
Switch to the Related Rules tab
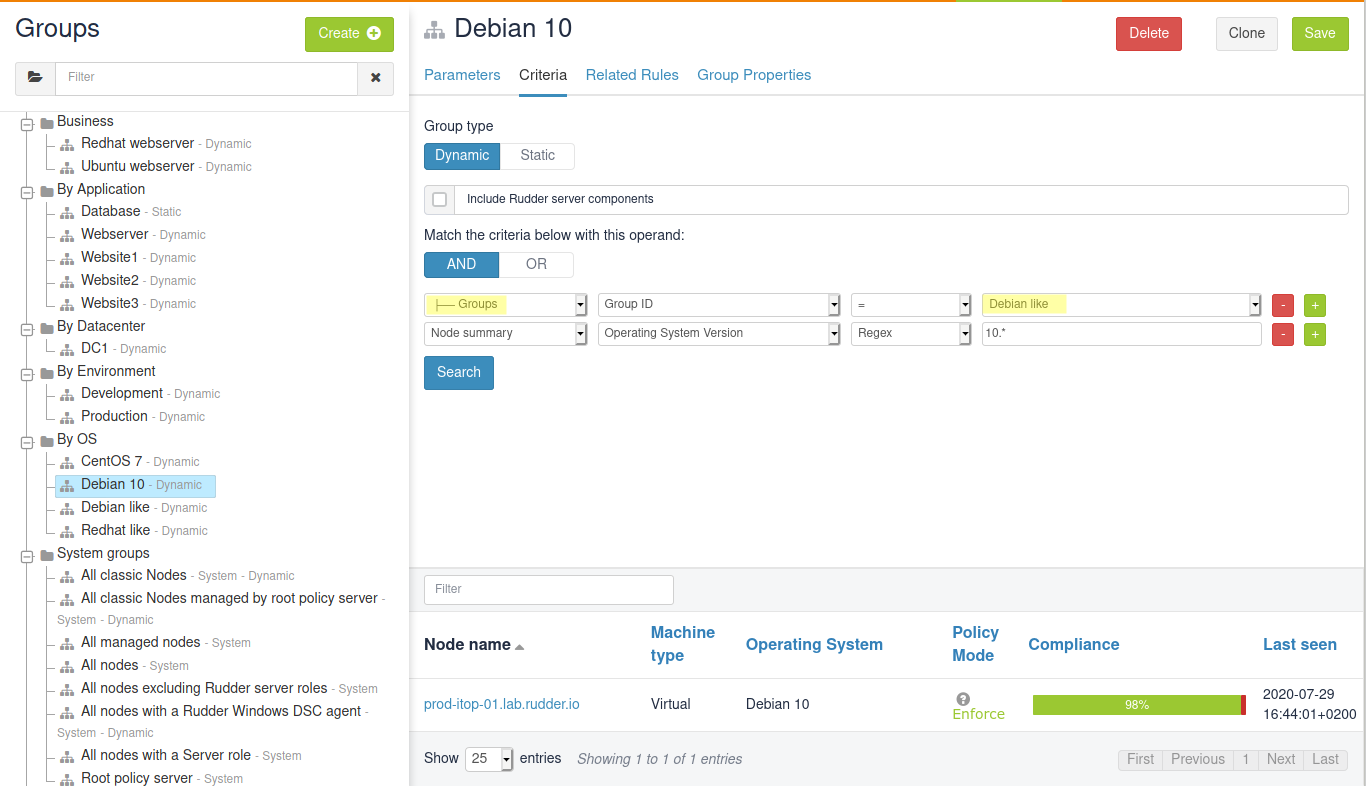point(632,75)
